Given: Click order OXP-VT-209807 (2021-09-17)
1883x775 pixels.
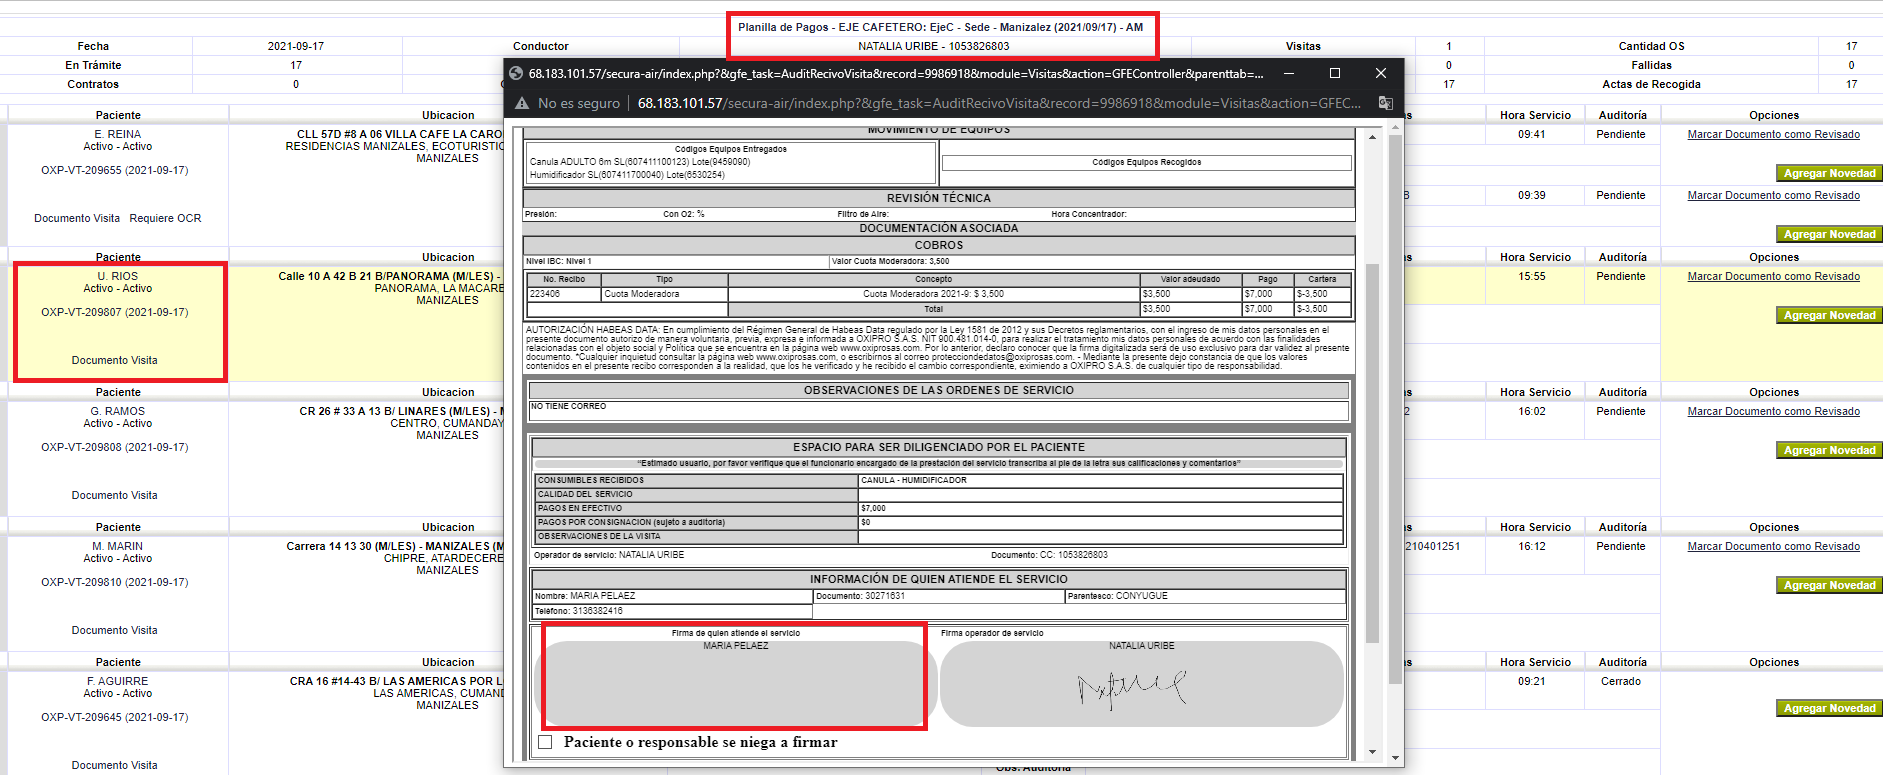Looking at the screenshot, I should pos(114,312).
